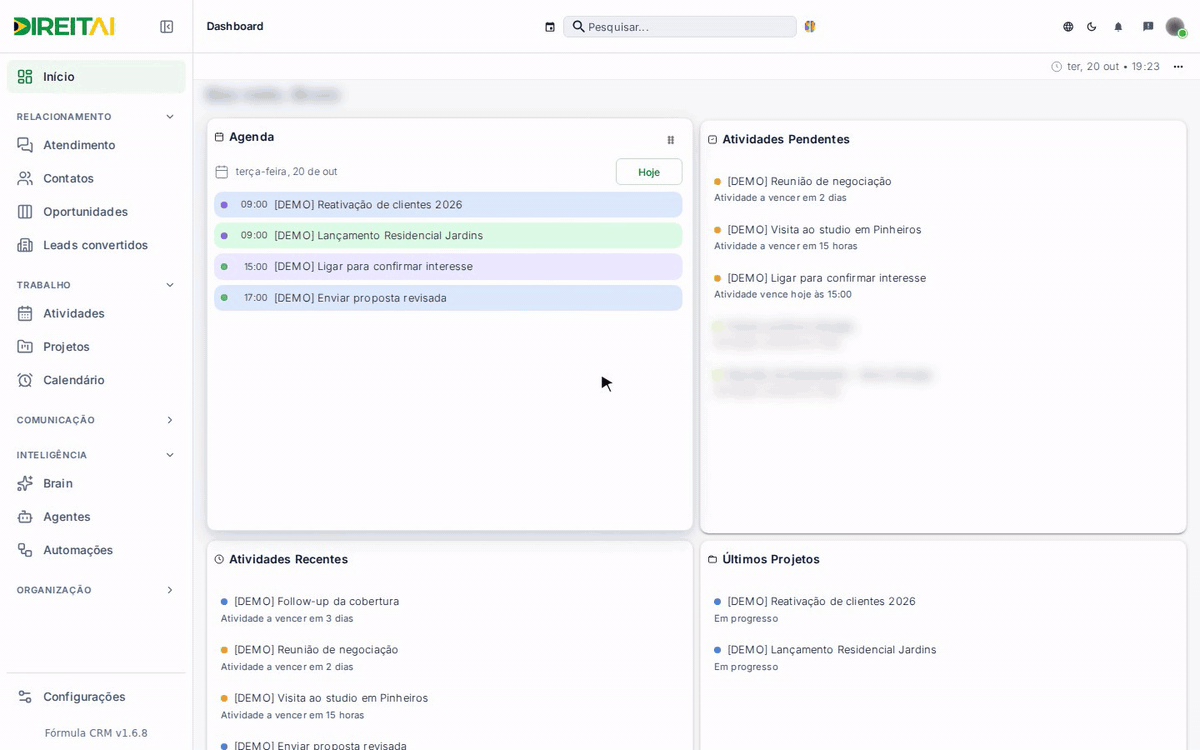Open the three-dot options menu under the avatar
1200x750 pixels.
pos(1178,67)
